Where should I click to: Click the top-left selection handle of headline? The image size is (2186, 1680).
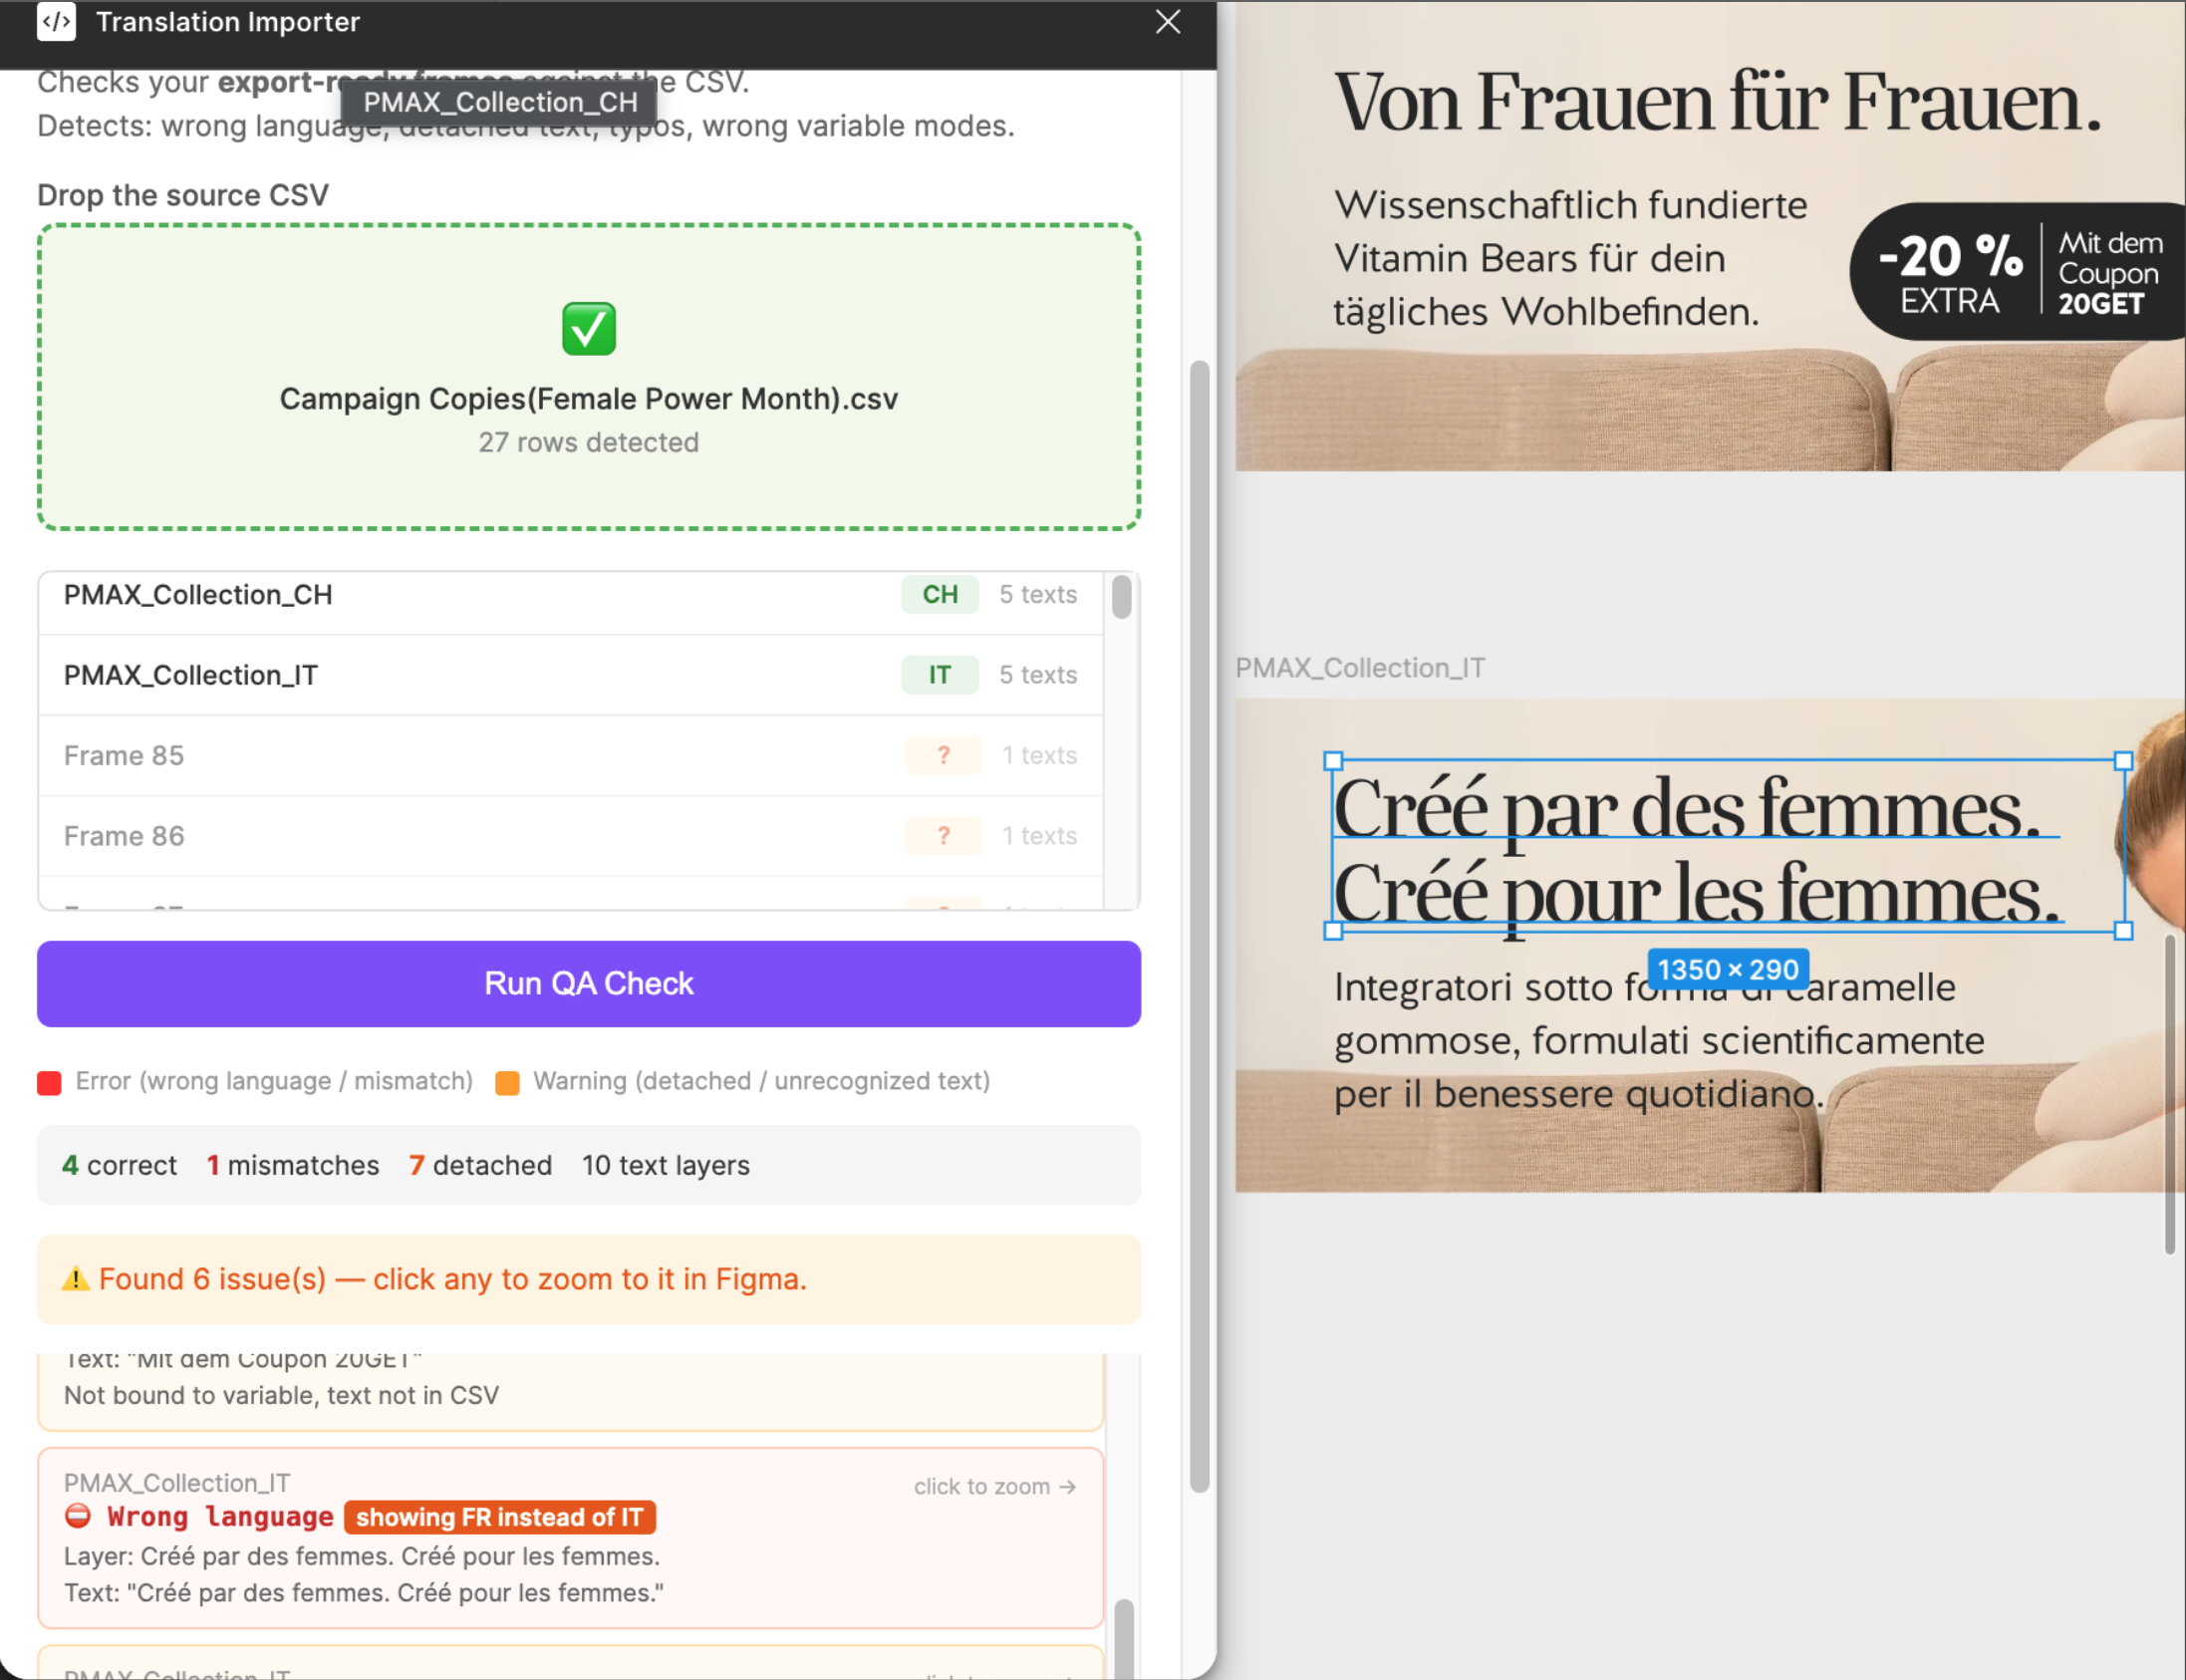point(1333,761)
